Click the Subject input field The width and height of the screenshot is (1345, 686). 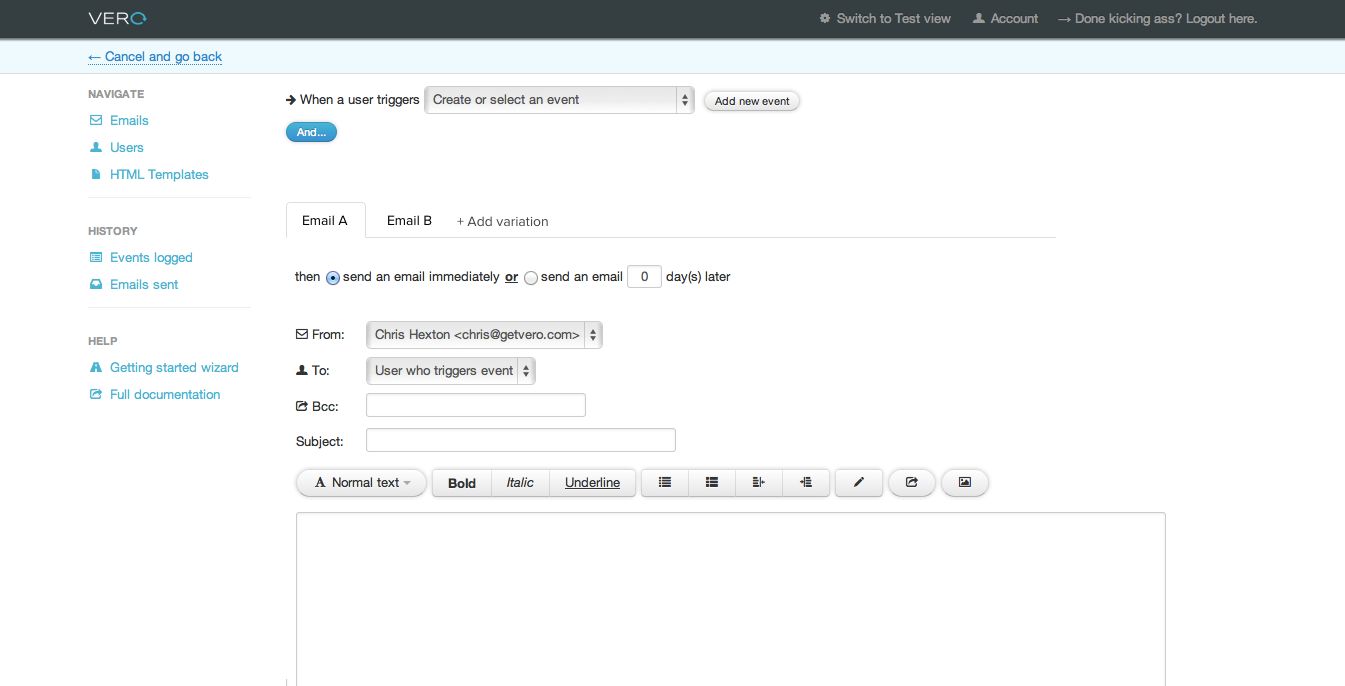point(520,440)
